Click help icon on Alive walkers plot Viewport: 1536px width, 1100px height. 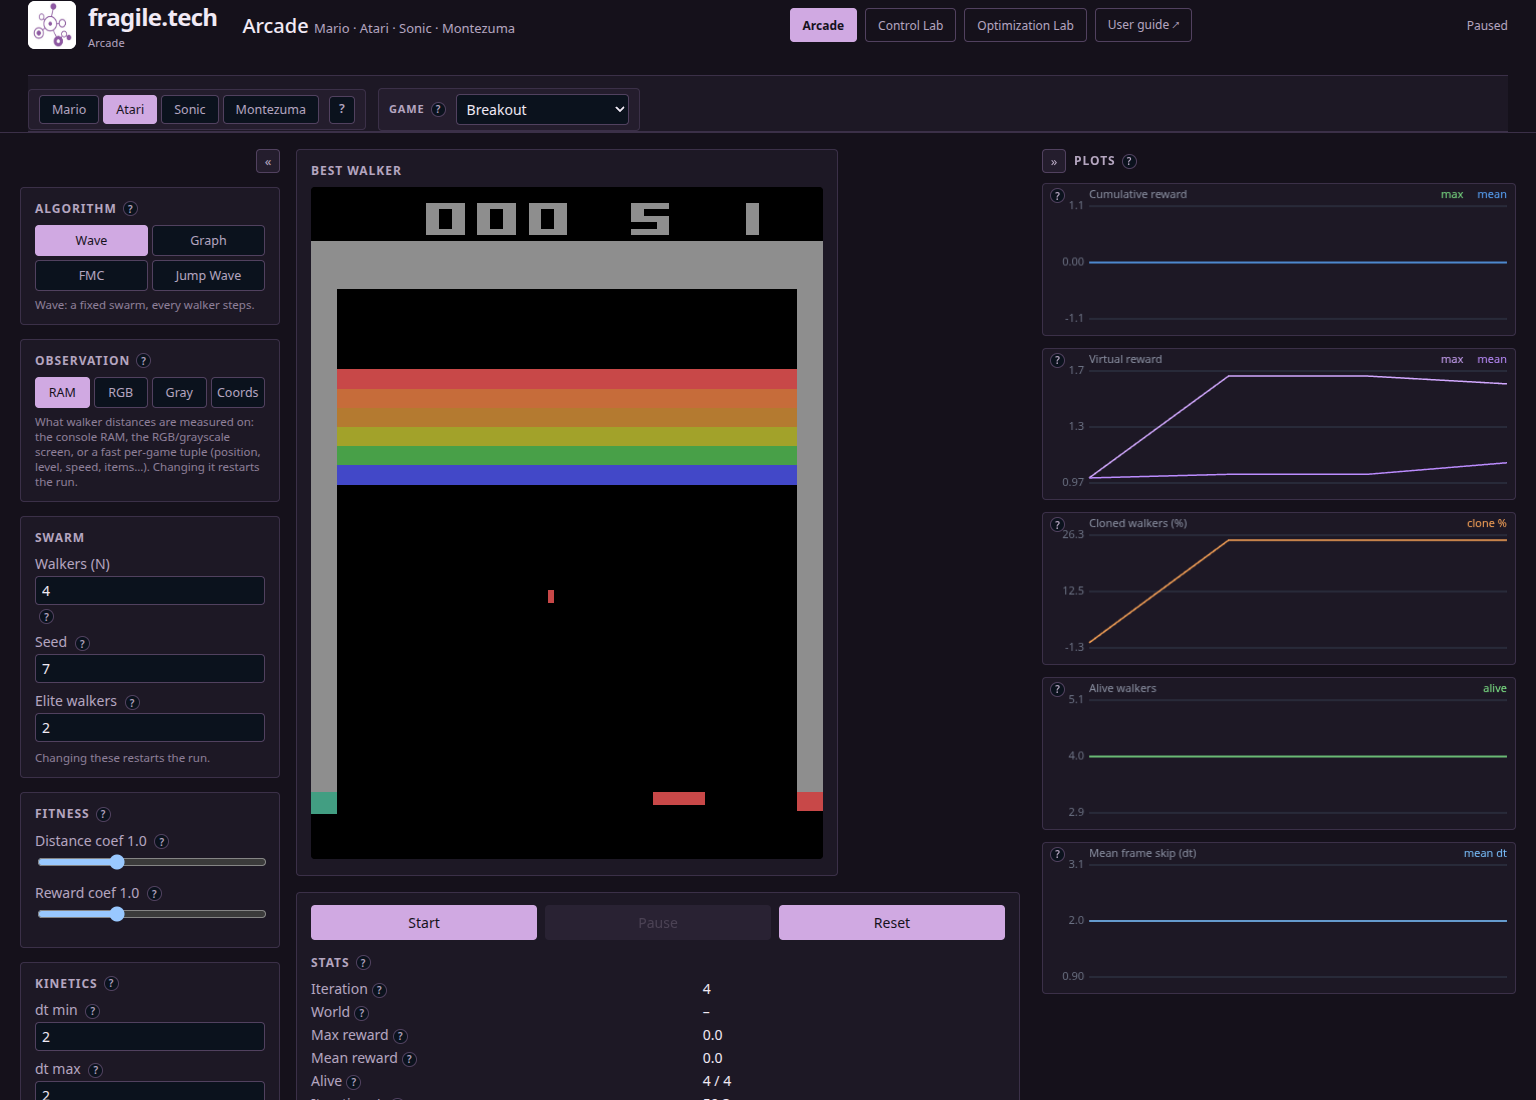pos(1057,689)
